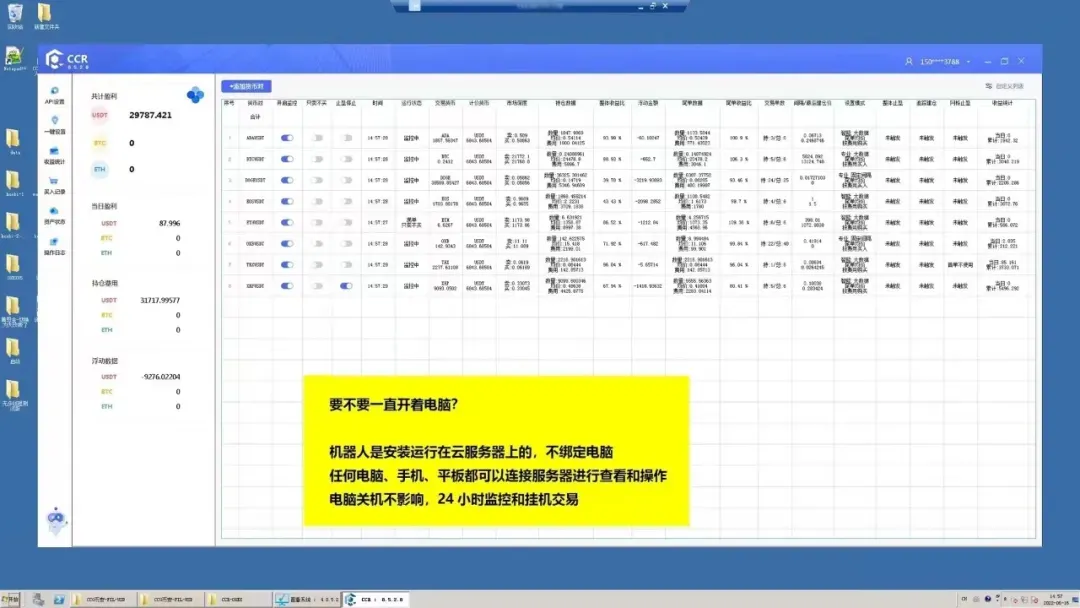
Task: Expand the user account dropdown arrow
Action: [x=968, y=61]
